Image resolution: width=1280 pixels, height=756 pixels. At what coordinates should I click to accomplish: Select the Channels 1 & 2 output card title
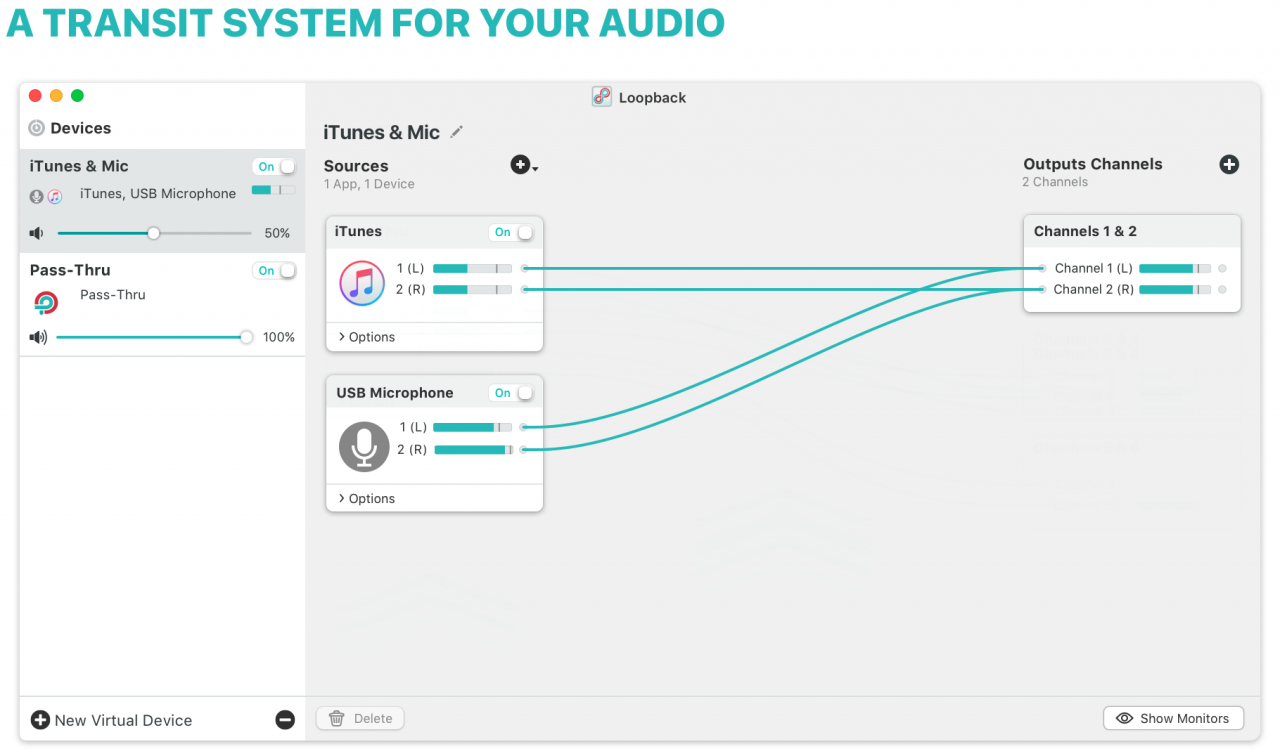1085,231
